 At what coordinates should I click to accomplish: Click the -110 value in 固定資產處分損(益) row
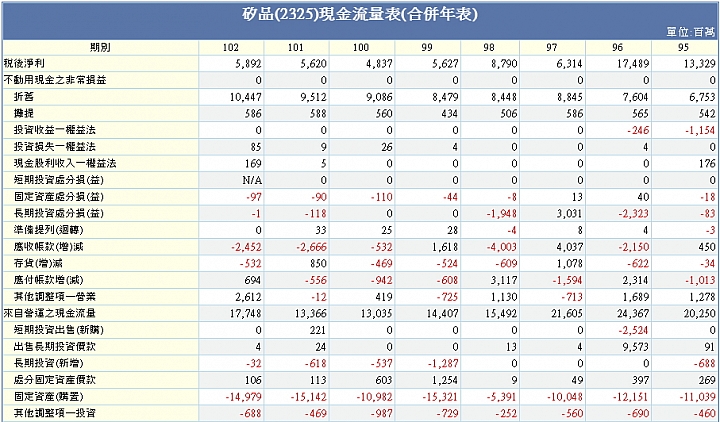coord(382,197)
